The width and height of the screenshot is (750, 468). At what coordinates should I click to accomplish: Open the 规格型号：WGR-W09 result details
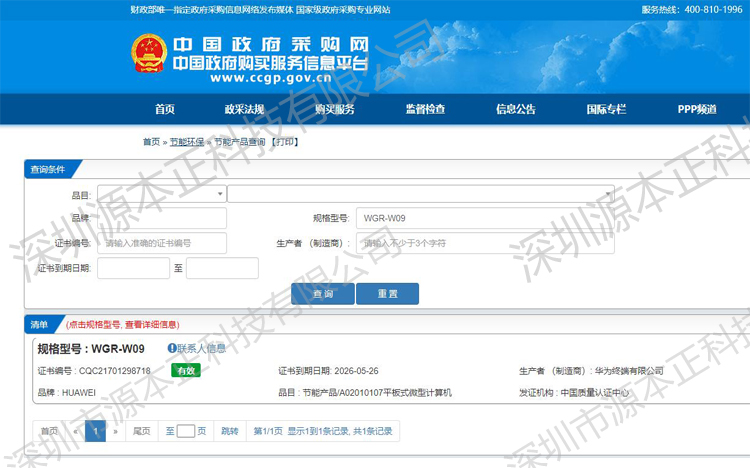coord(91,349)
